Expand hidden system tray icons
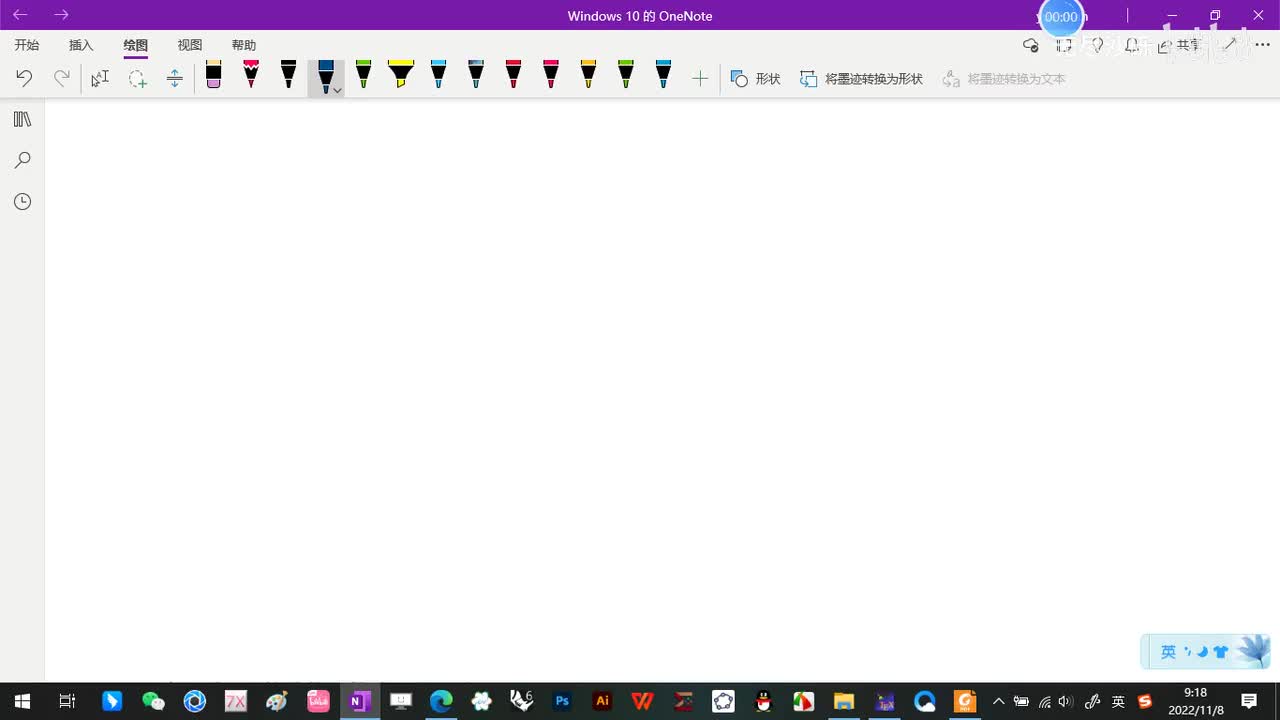Screen dimensions: 1280x720 pyautogui.click(x=998, y=701)
